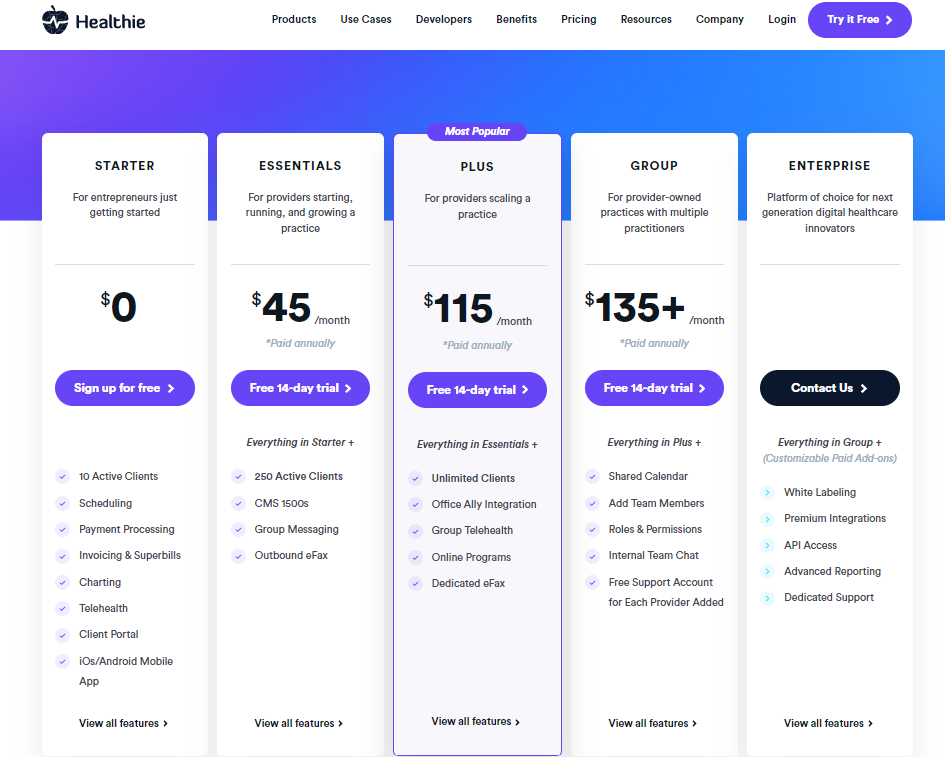Image resolution: width=945 pixels, height=757 pixels.
Task: Open the Benefits menu
Action: pyautogui.click(x=516, y=19)
